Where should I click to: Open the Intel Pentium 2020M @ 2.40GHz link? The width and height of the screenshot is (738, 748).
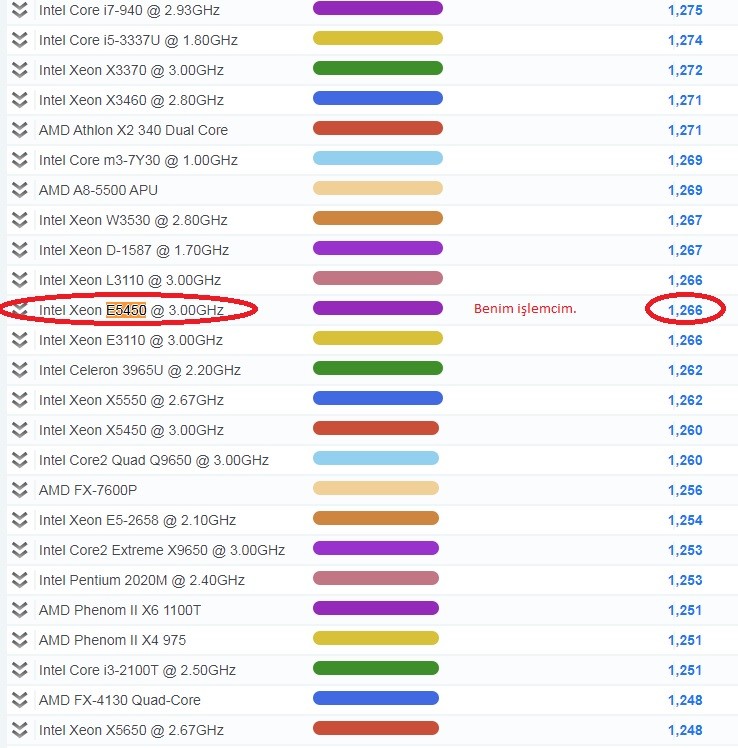[x=142, y=580]
